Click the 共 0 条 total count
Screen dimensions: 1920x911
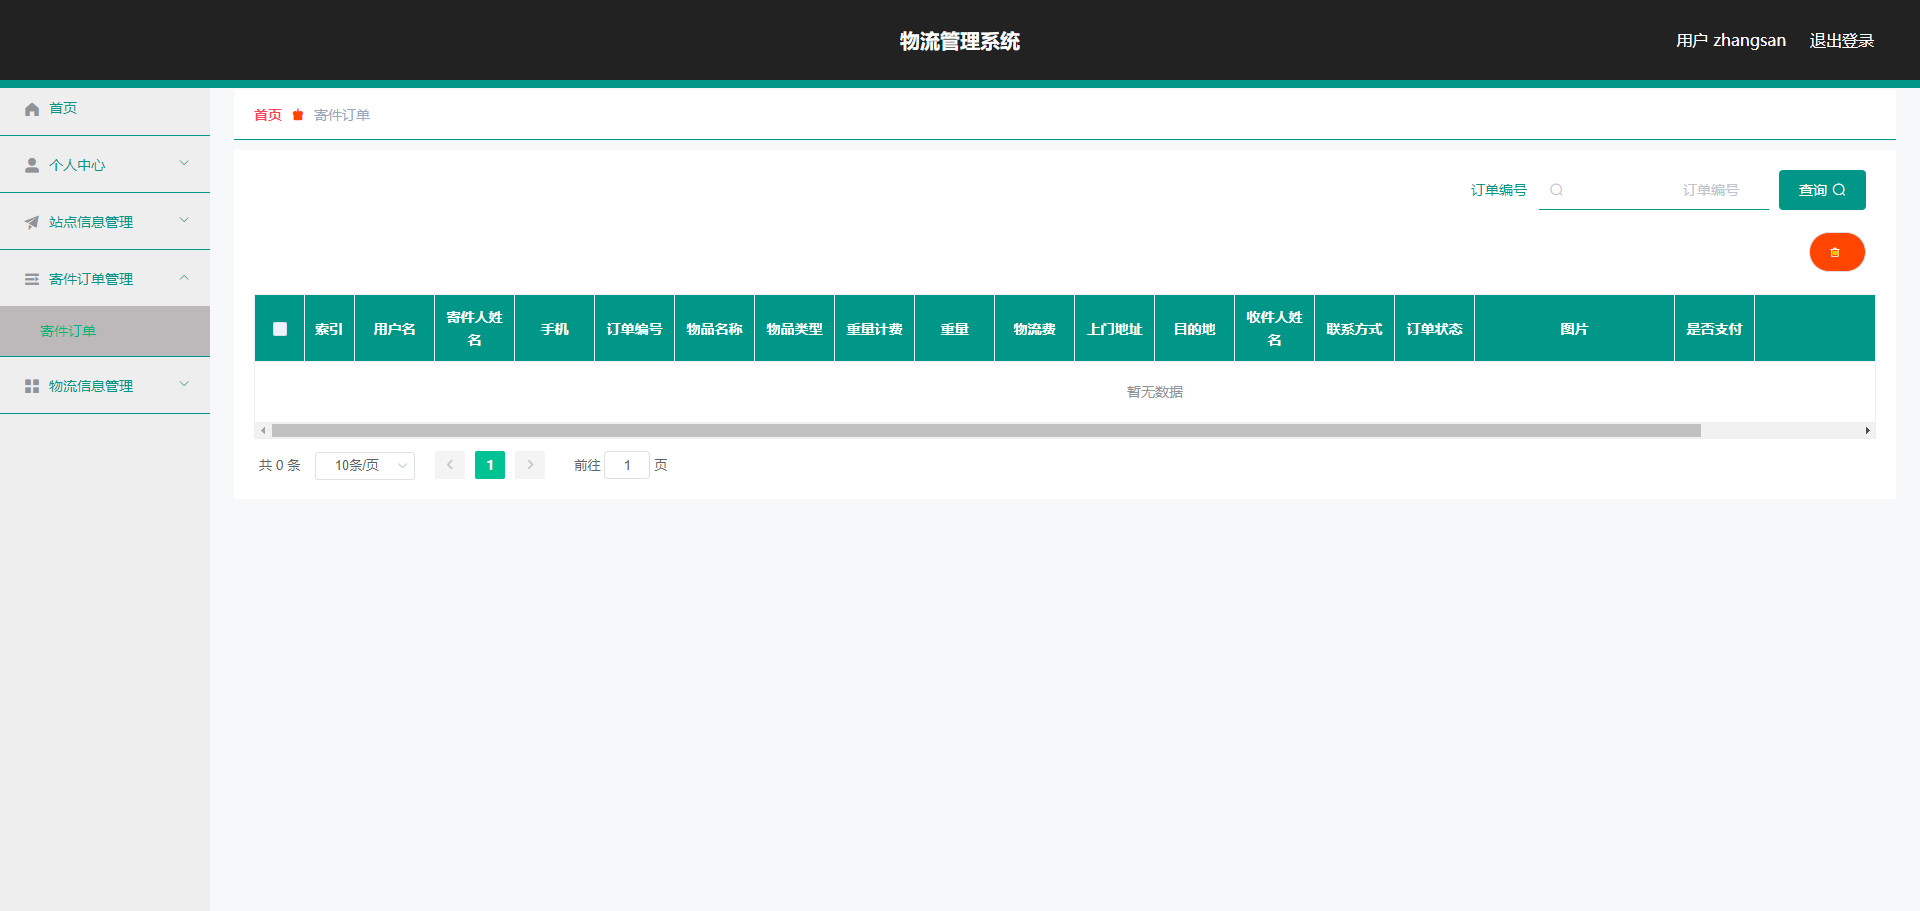click(280, 466)
